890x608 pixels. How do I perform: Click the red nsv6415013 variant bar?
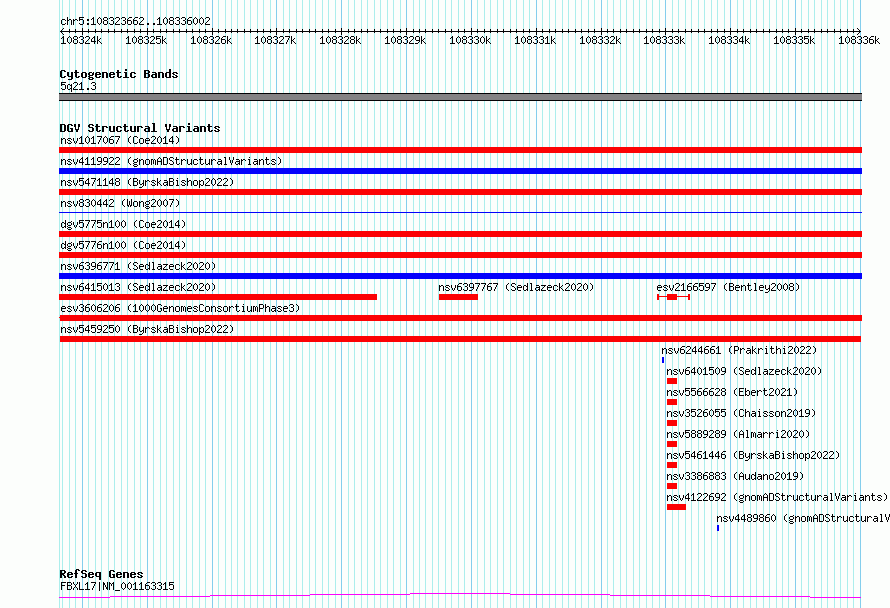pyautogui.click(x=218, y=297)
